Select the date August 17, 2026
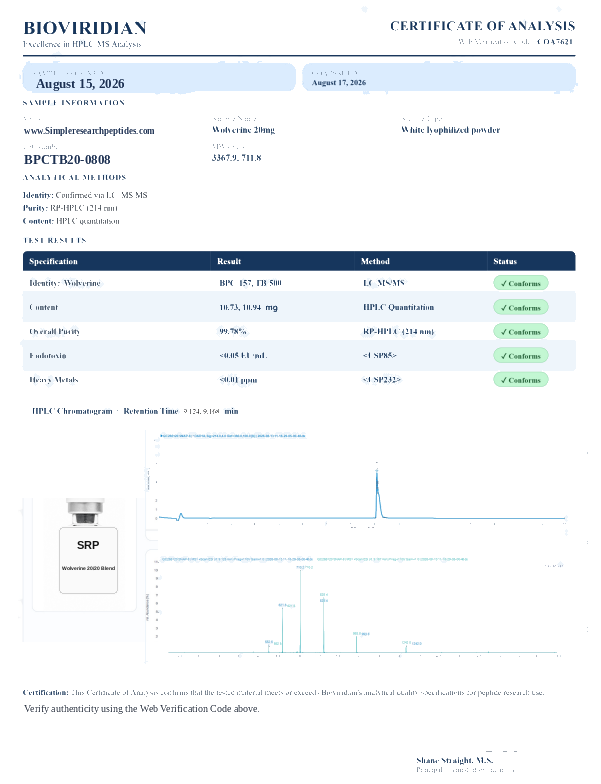Viewport: 601px width, 784px height. [339, 82]
